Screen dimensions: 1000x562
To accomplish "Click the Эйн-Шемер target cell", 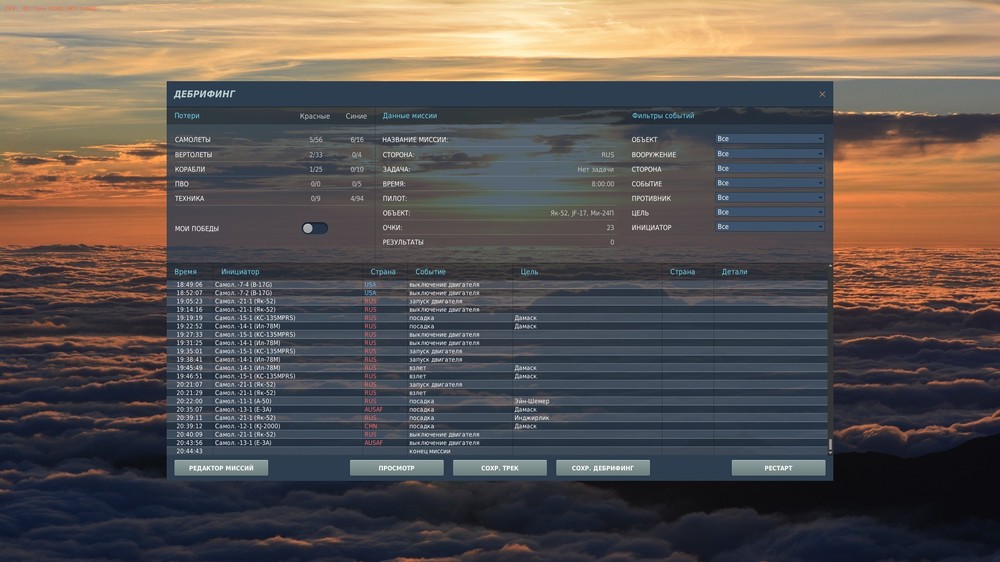I will point(532,401).
